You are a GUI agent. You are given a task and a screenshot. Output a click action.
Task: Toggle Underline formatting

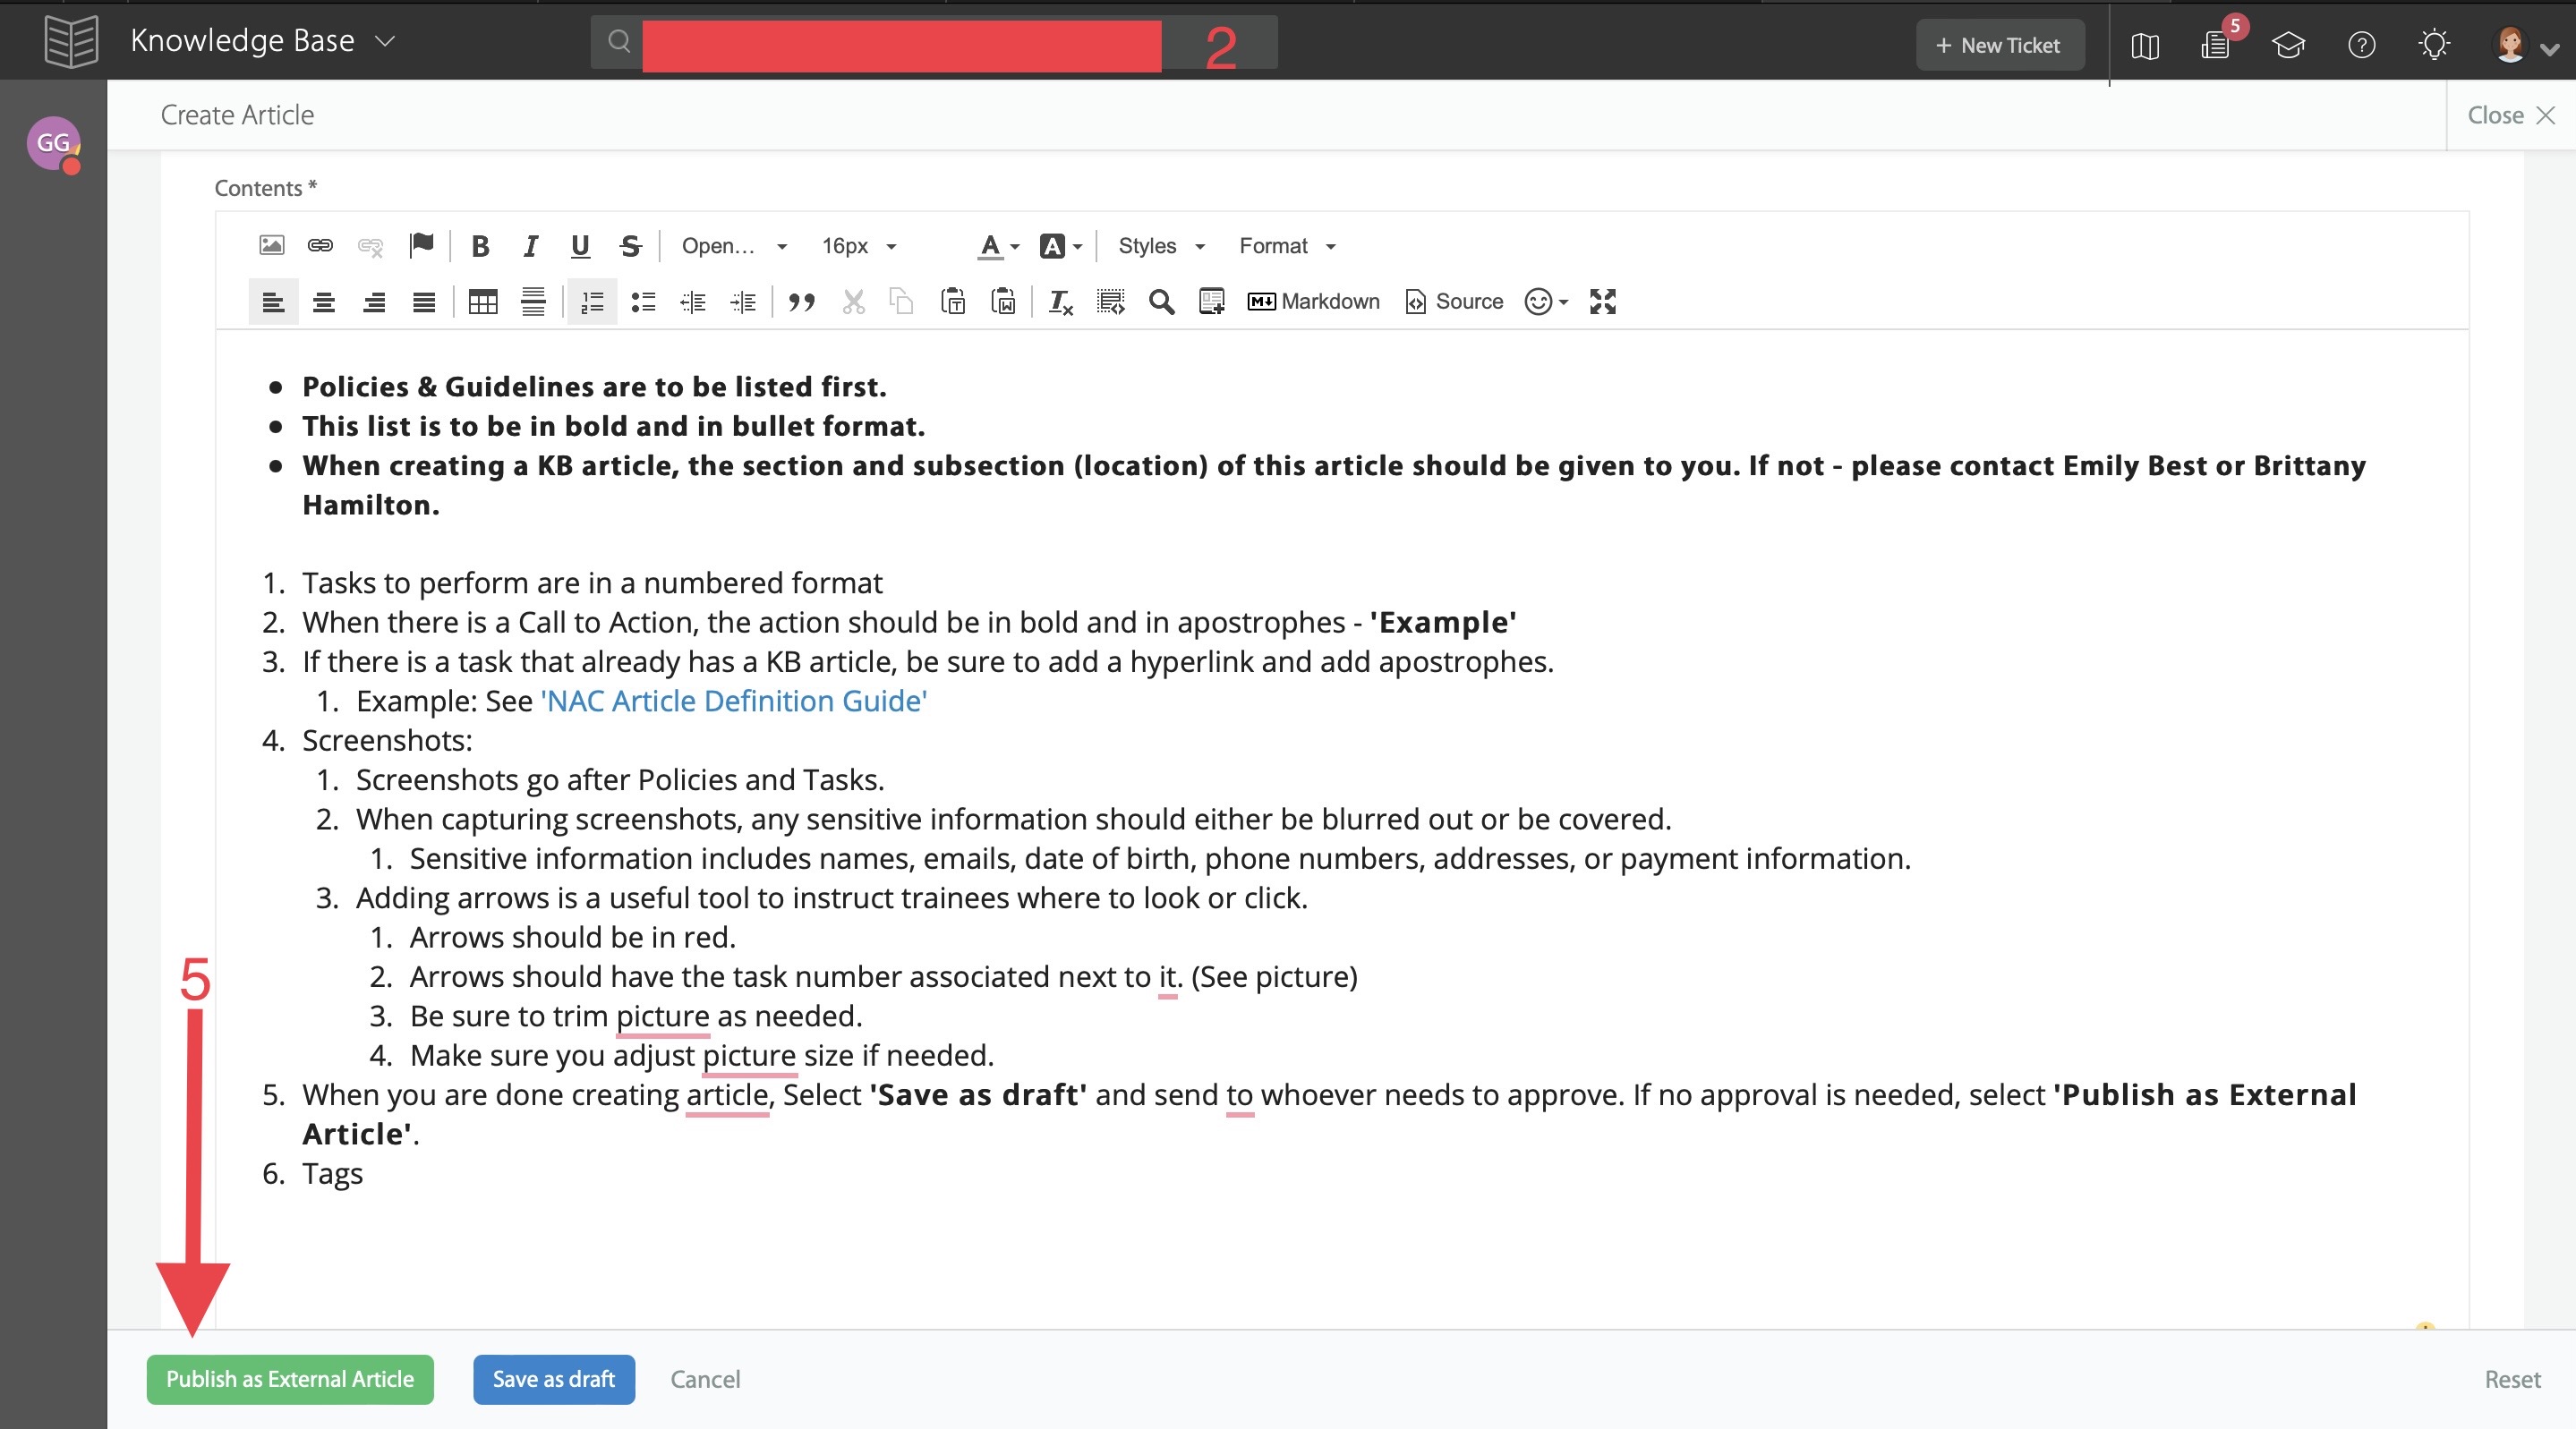pyautogui.click(x=580, y=246)
